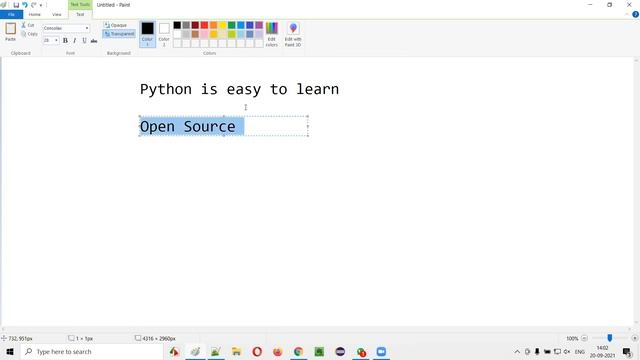Pick the green color swatch in top row
This screenshot has width=640, height=360.
click(x=231, y=25)
